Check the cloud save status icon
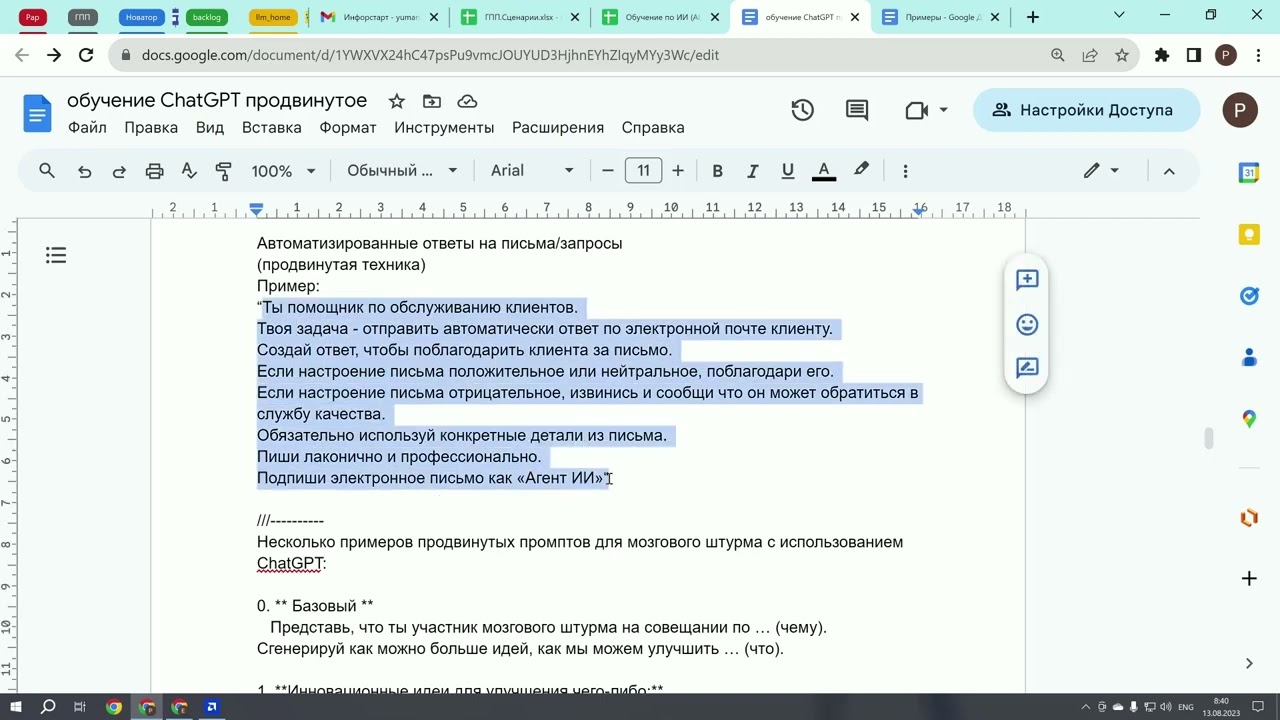The image size is (1280, 720). pyautogui.click(x=467, y=101)
